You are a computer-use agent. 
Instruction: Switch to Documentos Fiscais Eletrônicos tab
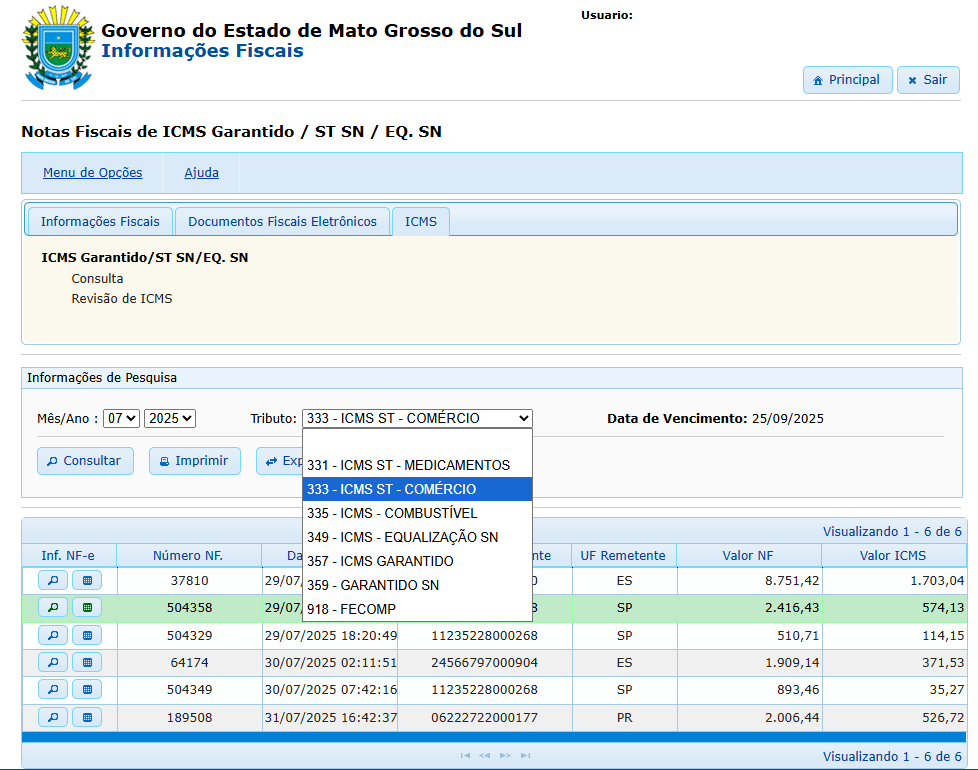282,221
